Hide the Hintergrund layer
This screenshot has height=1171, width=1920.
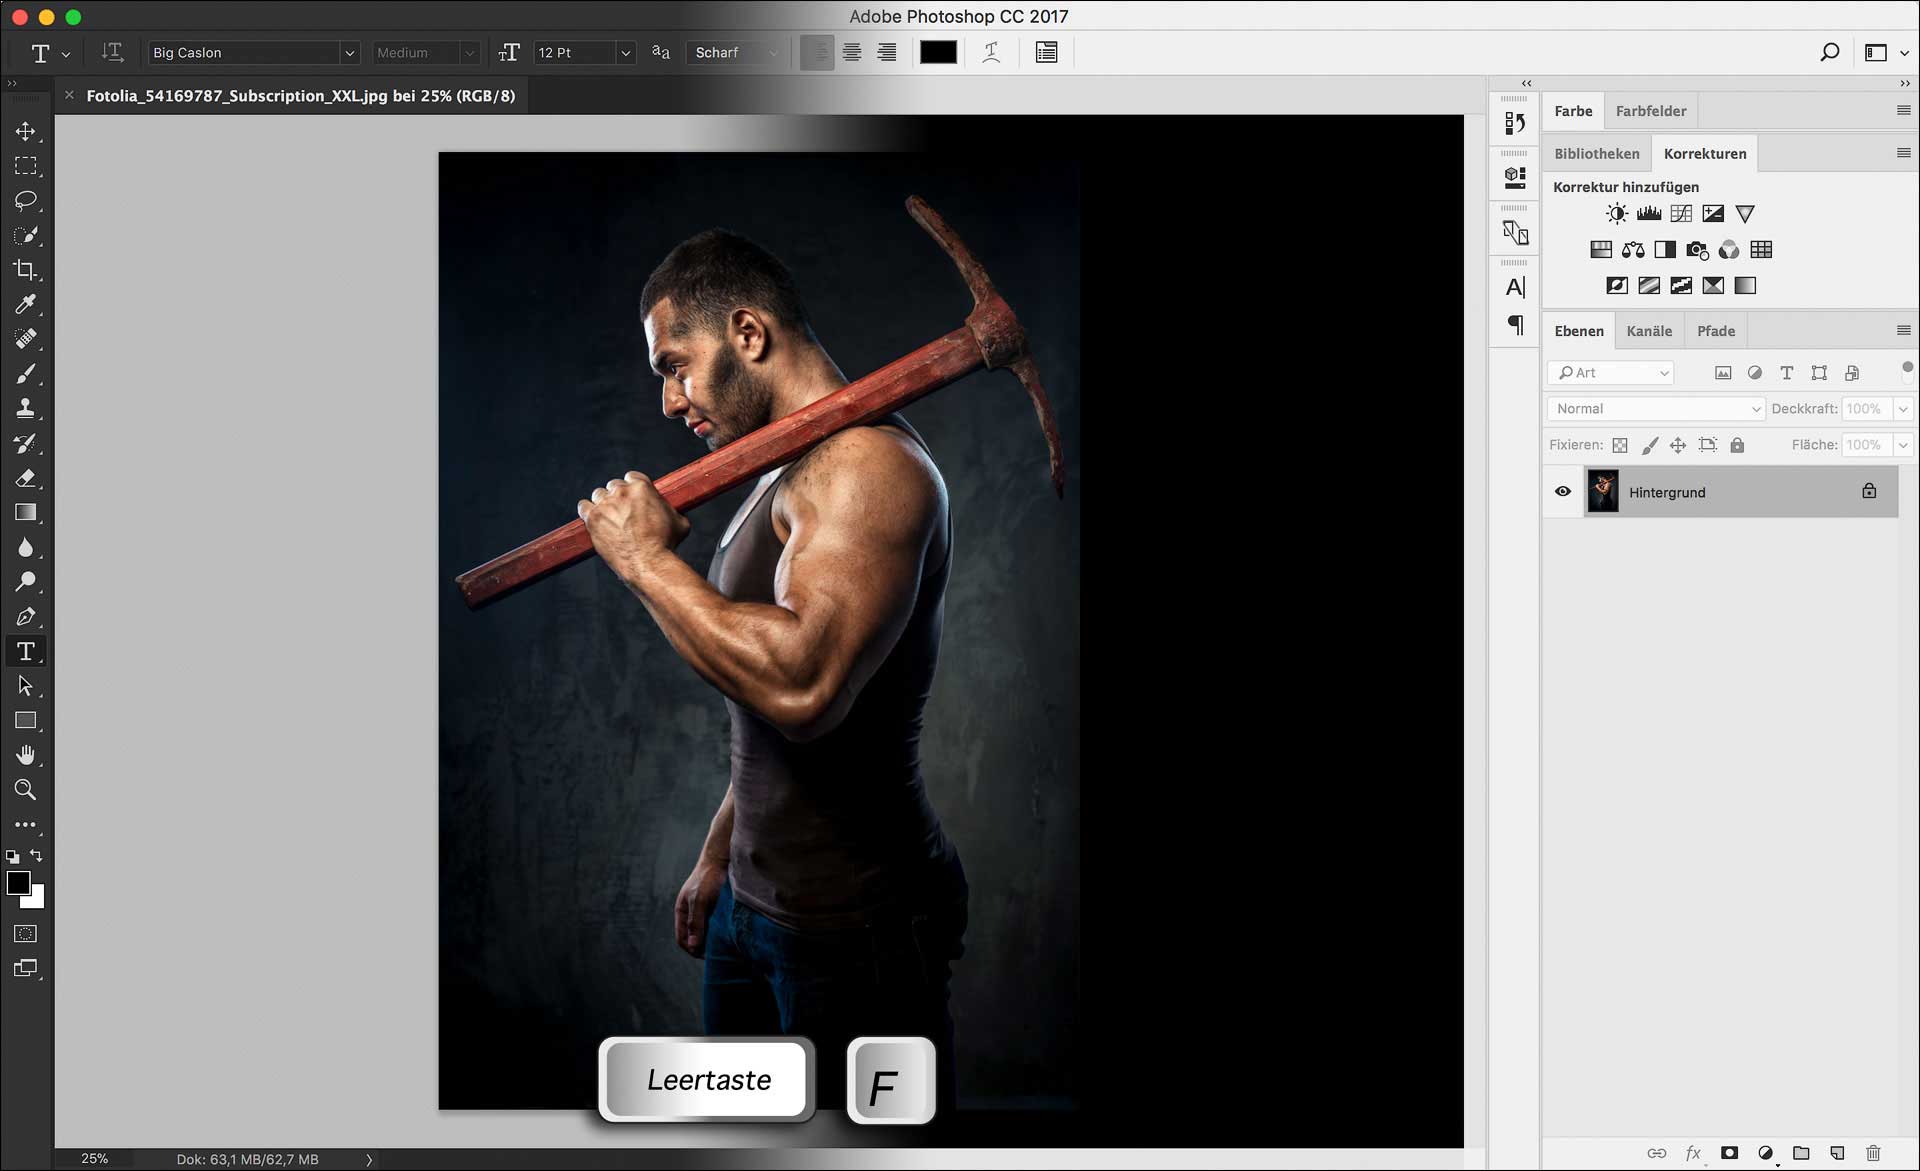click(1563, 492)
